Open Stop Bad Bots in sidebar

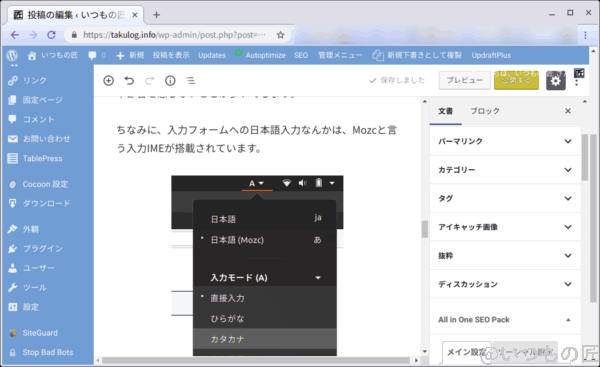tap(41, 352)
